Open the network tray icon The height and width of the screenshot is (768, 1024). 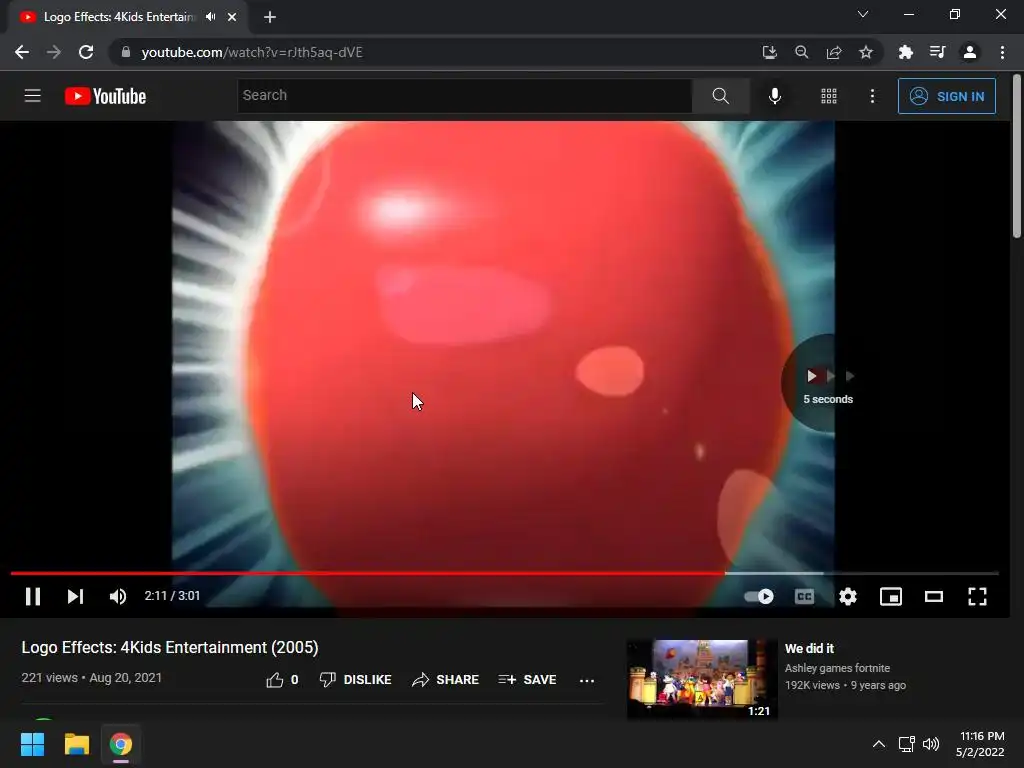pos(906,744)
